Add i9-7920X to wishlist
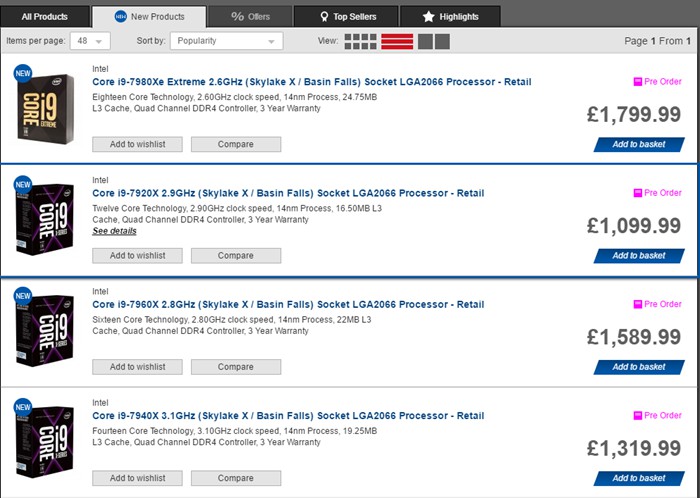 coord(138,255)
